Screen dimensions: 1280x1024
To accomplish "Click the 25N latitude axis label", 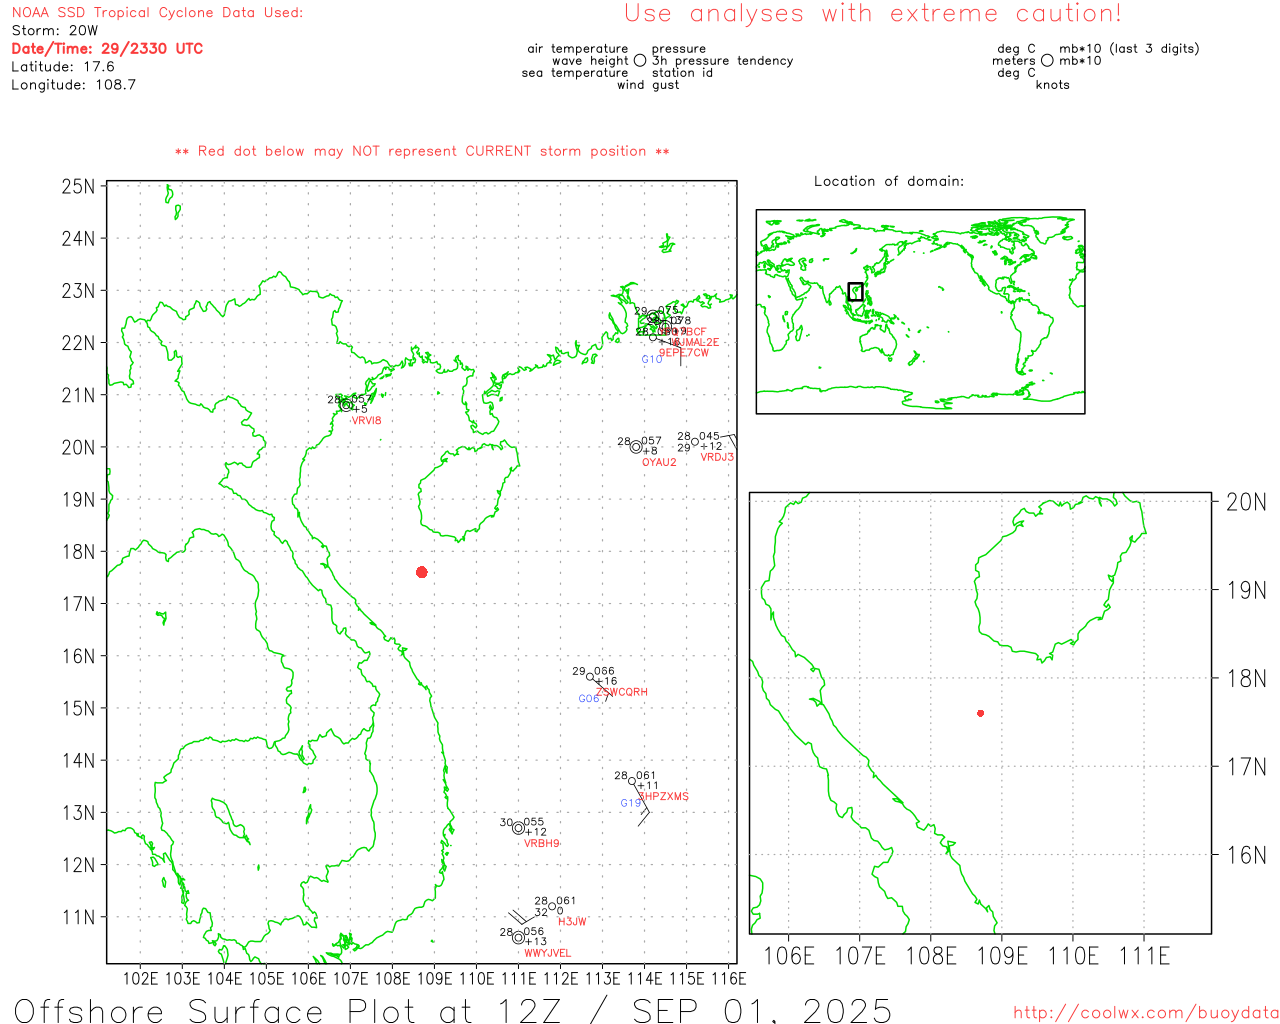I will point(79,187).
